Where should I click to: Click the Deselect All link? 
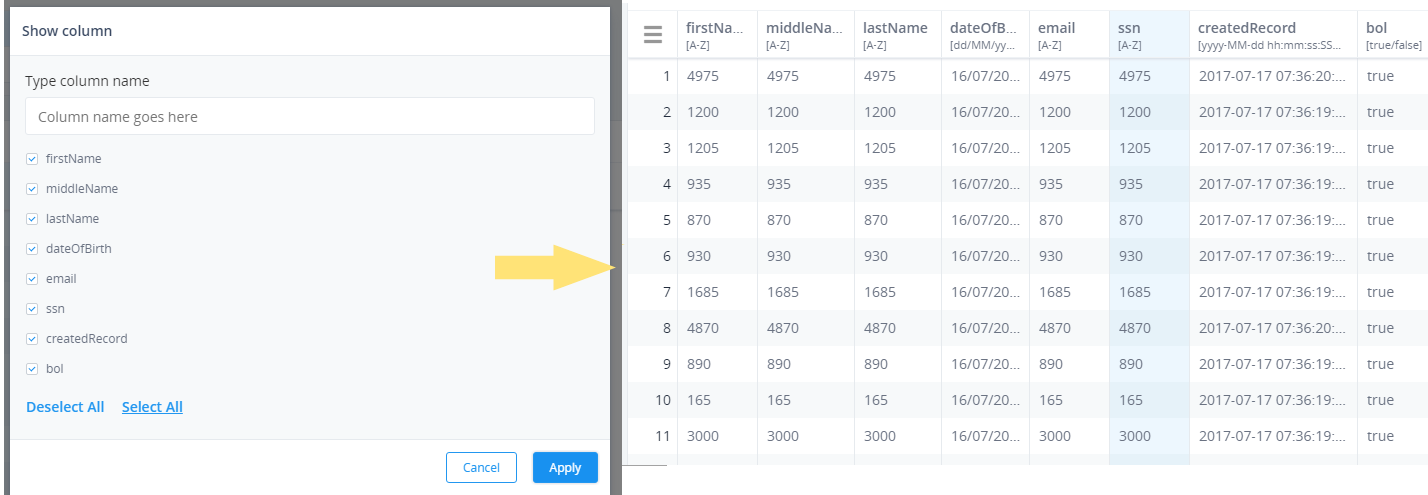point(65,407)
